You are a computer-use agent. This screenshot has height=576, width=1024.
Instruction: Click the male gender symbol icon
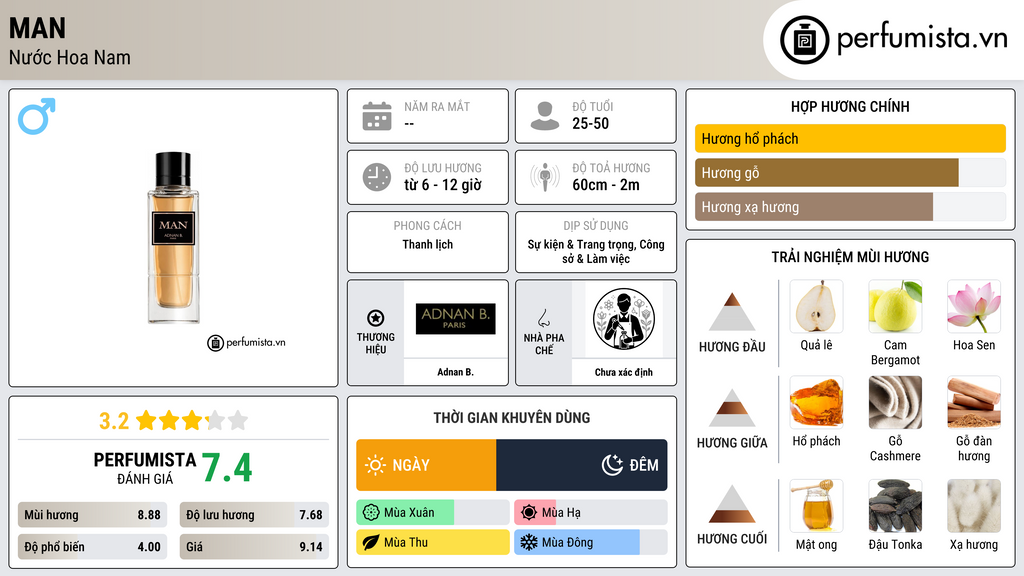point(37,116)
